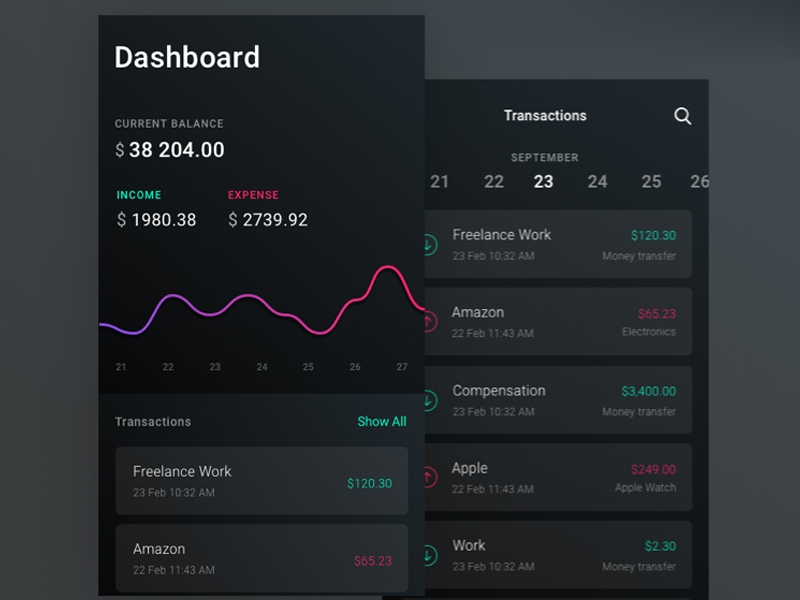Click the EXPENSE label

pos(253,195)
